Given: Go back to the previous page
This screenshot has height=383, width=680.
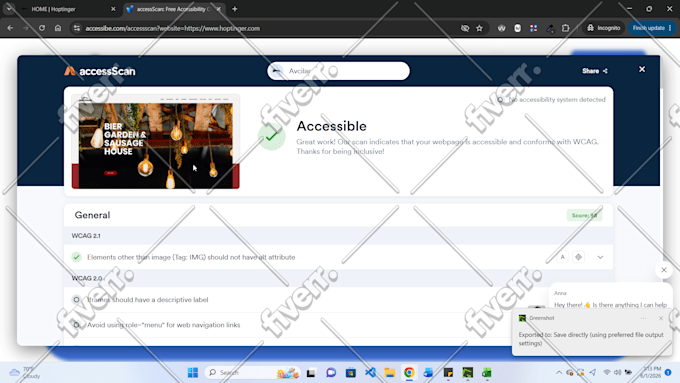Looking at the screenshot, I should [x=10, y=28].
